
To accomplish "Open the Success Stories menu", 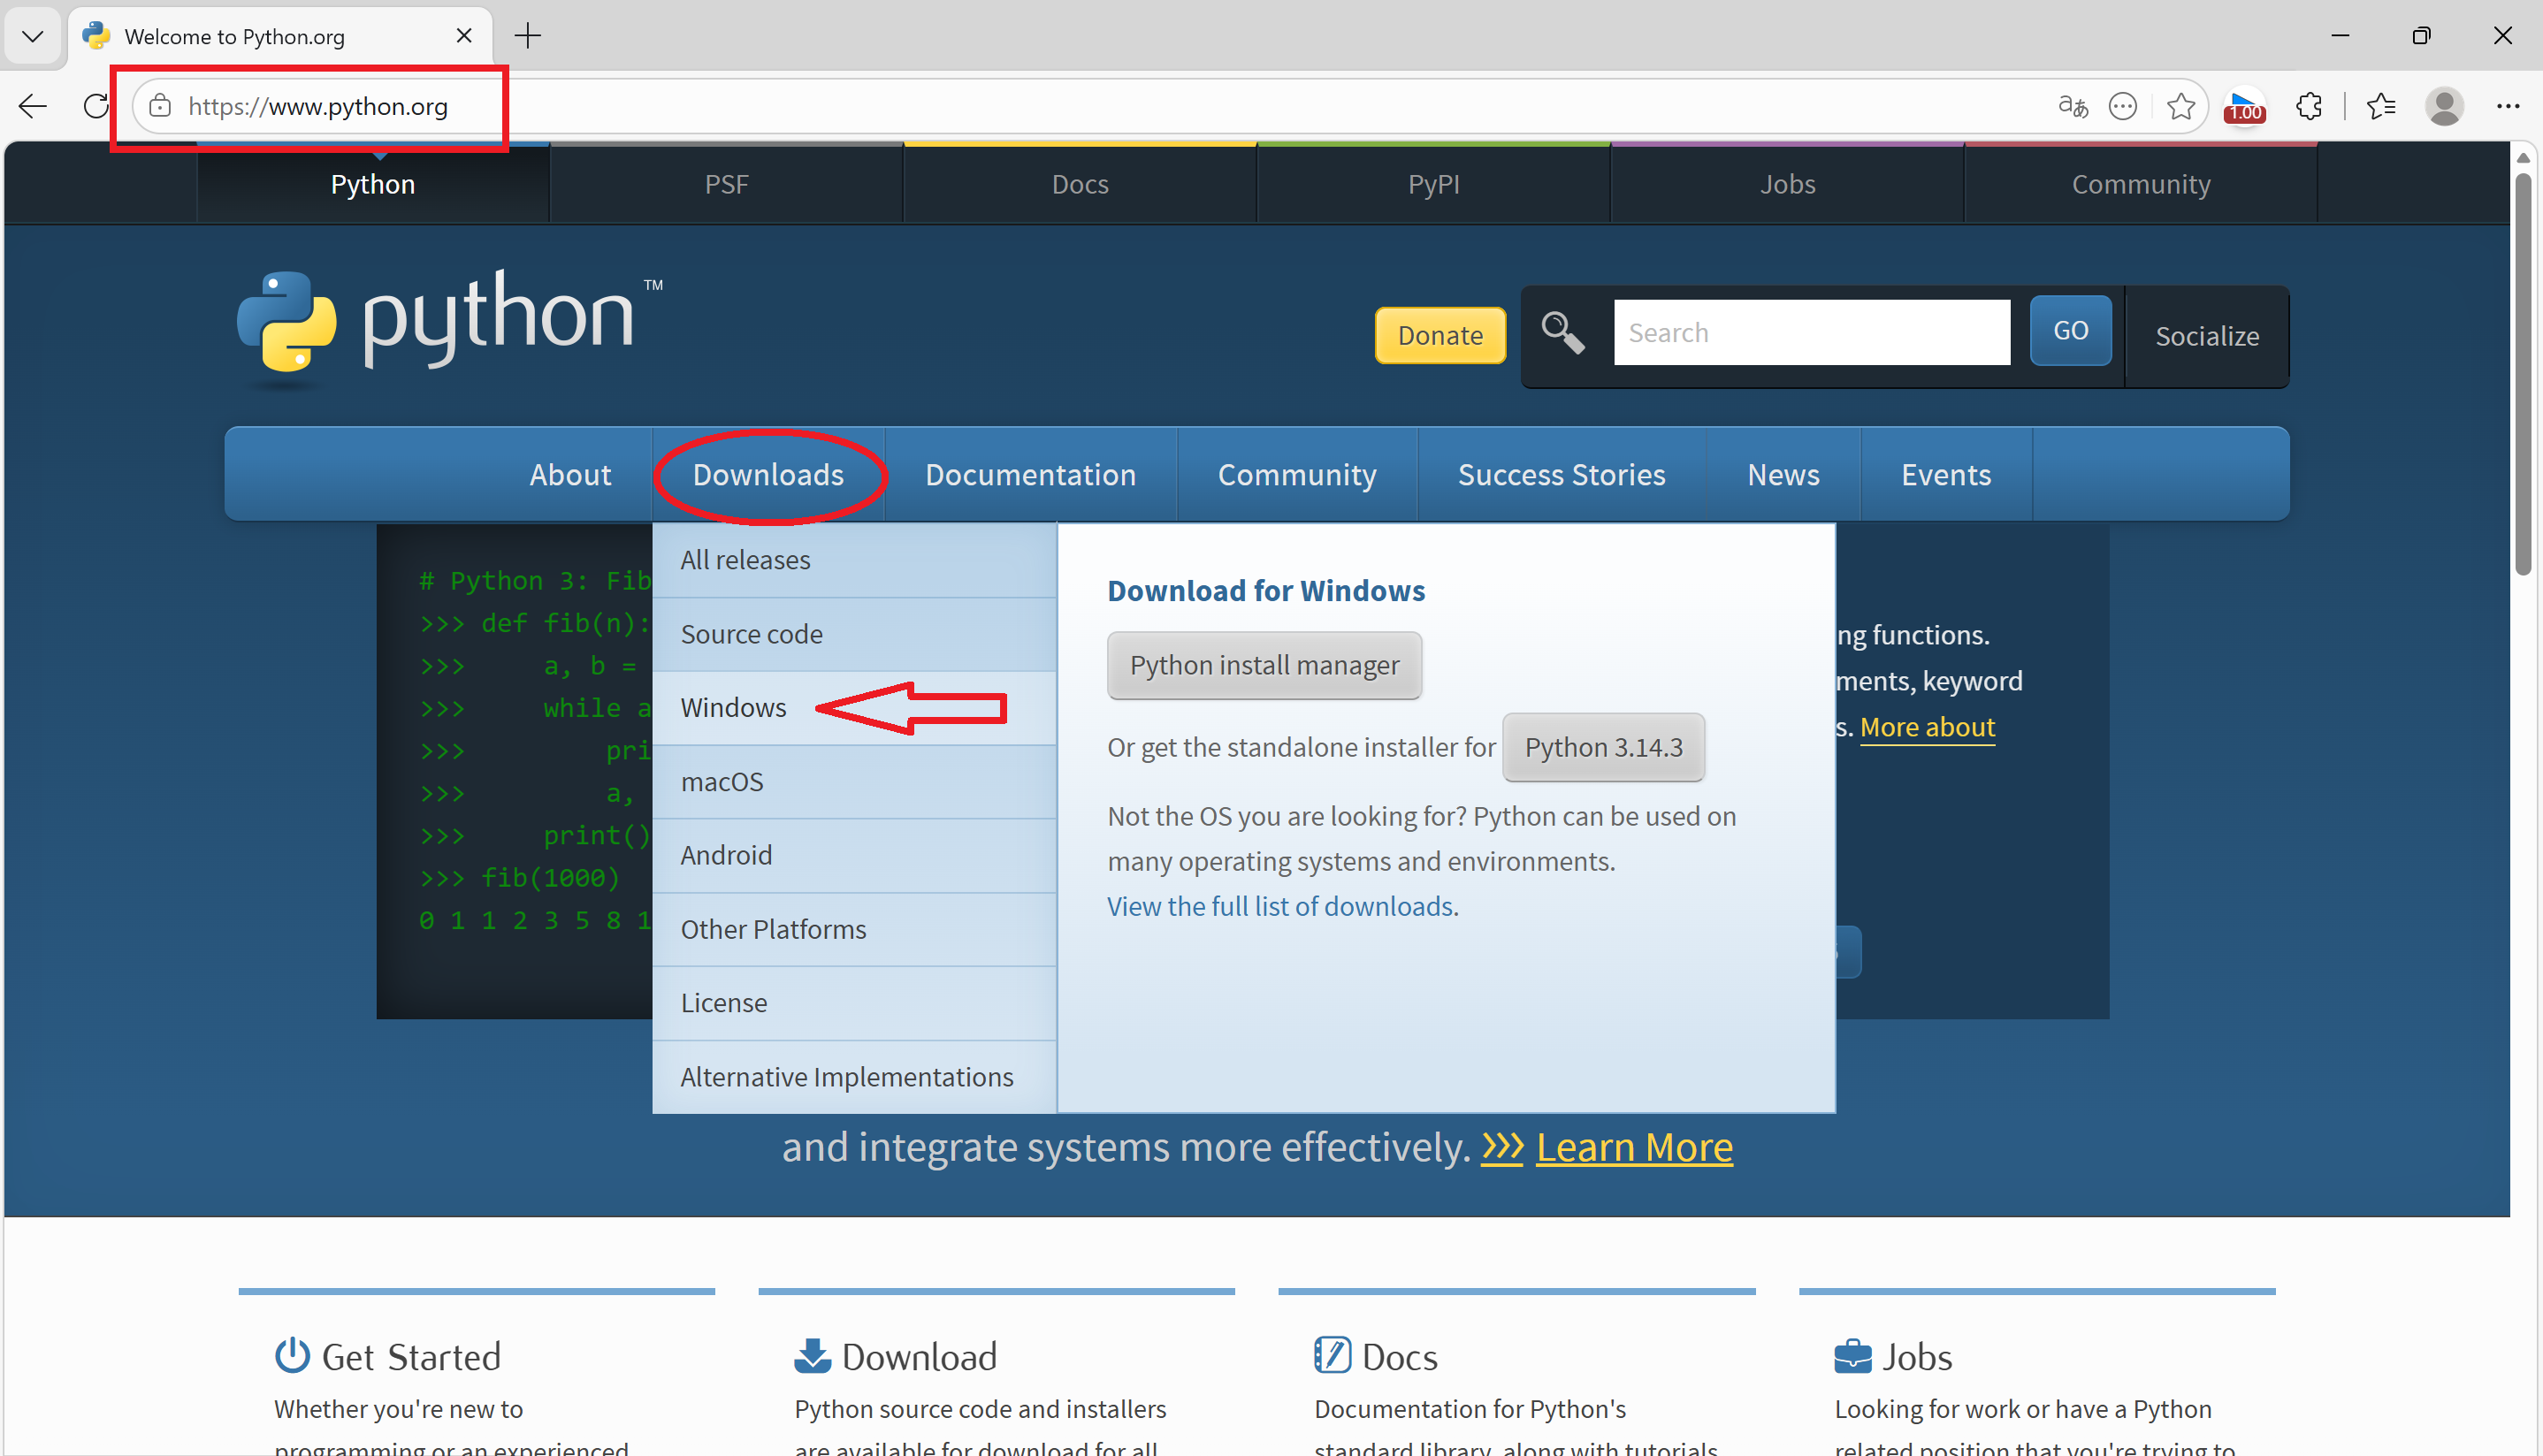I will point(1561,474).
